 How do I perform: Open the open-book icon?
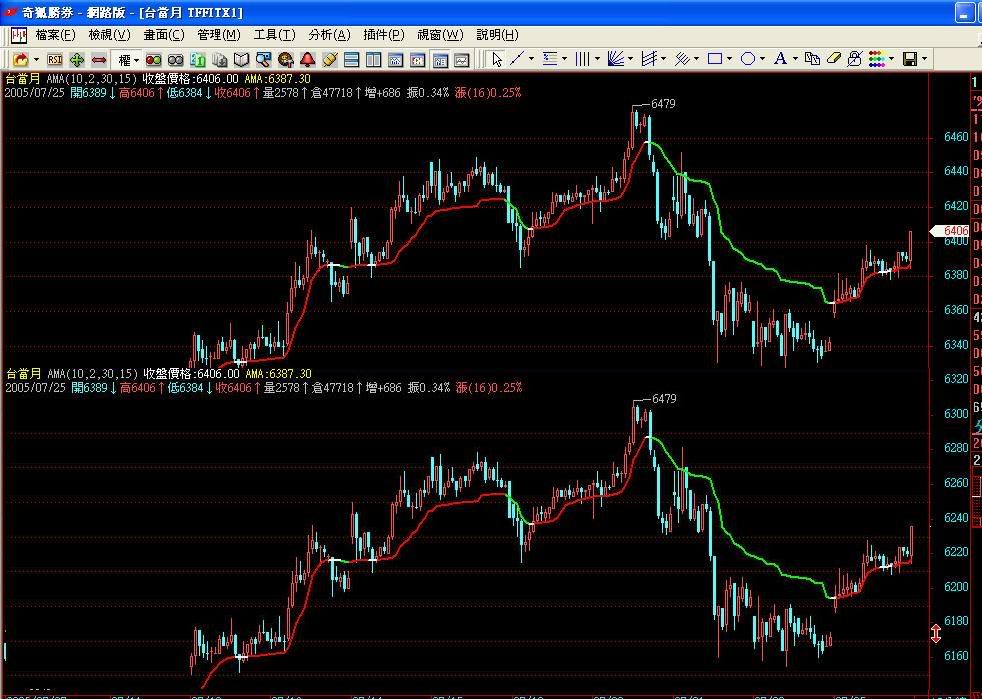point(241,60)
